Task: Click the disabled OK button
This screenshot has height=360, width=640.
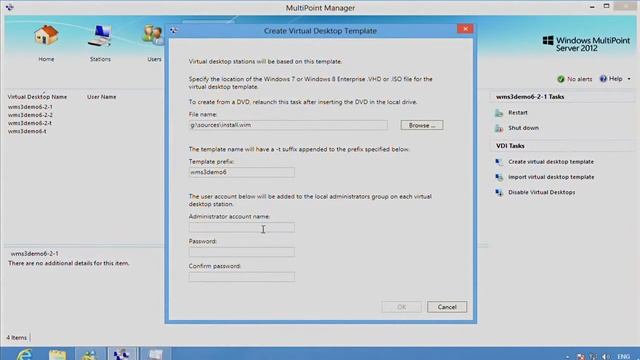Action: [x=401, y=307]
